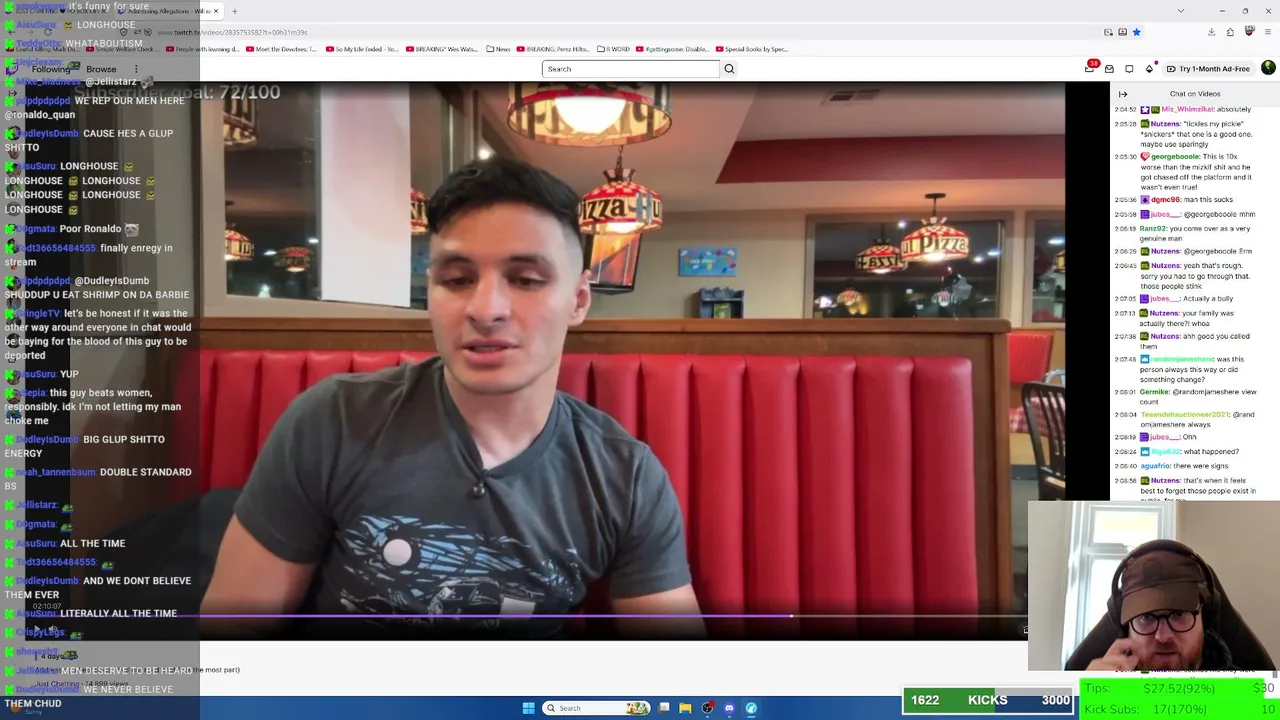Open the browser downloads icon

1211,32
